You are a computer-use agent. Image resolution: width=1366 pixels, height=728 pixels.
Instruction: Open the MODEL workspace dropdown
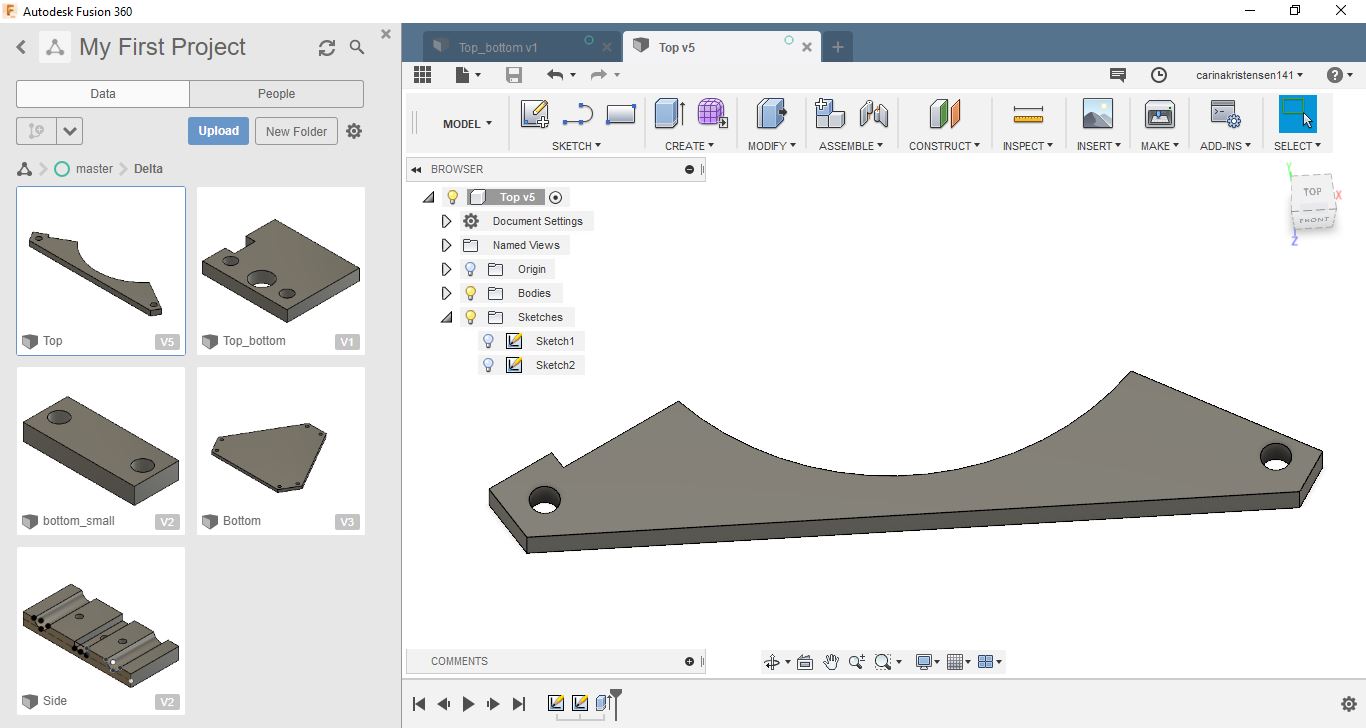467,124
